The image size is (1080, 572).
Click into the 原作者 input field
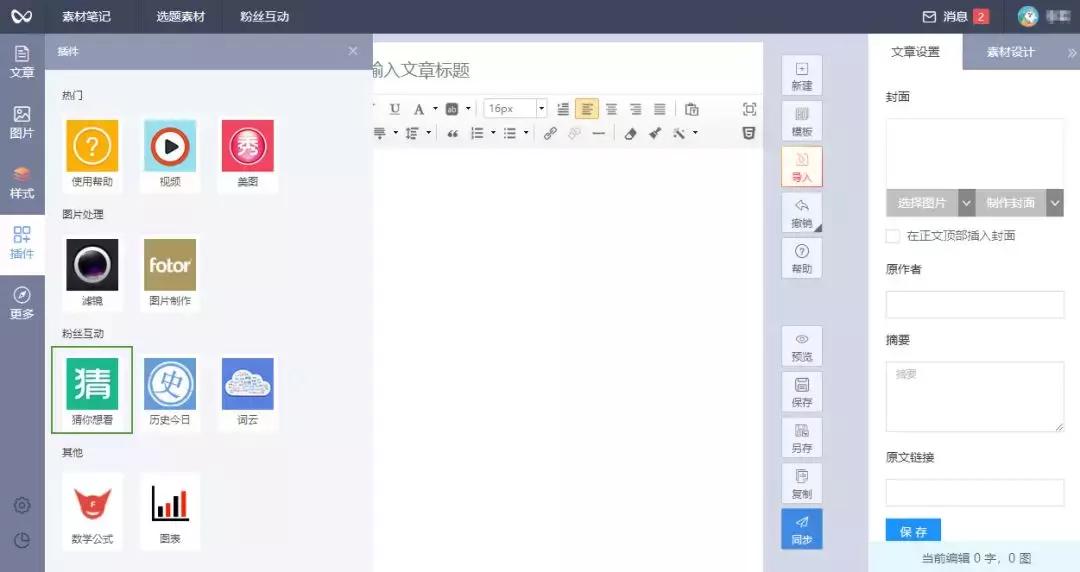(x=975, y=304)
